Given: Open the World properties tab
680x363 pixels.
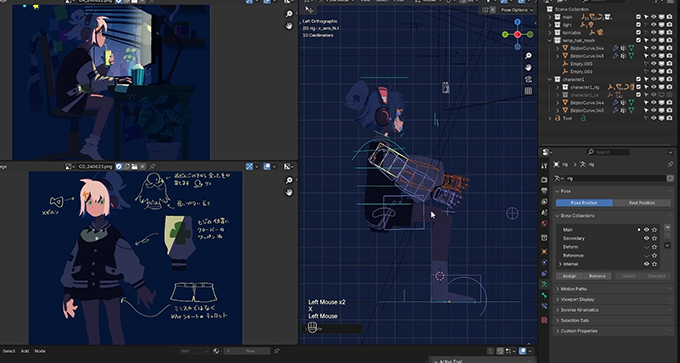Looking at the screenshot, I should point(544,224).
